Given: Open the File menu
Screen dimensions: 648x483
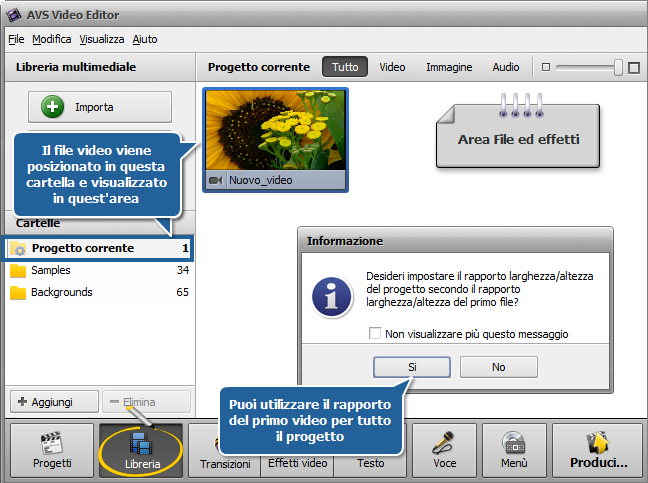Looking at the screenshot, I should click(x=16, y=39).
